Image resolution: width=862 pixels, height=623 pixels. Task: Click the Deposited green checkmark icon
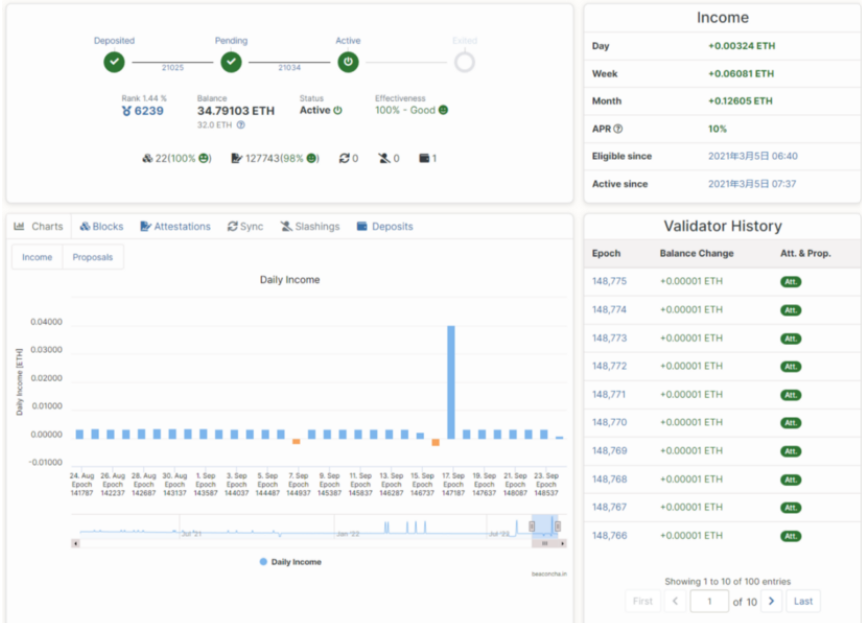coord(114,62)
